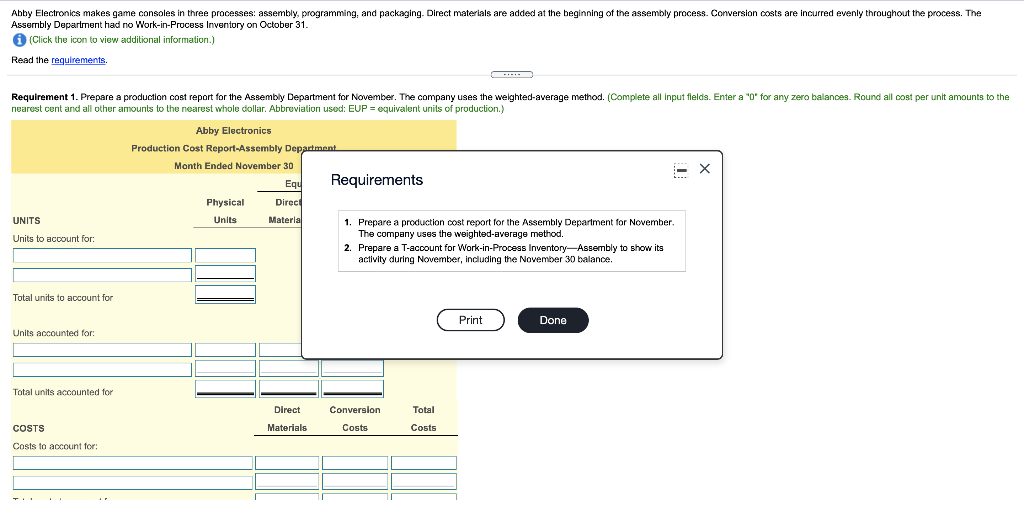Select second Direct Materials cost field under Costs to account for
The width and height of the screenshot is (1024, 507).
click(x=287, y=482)
